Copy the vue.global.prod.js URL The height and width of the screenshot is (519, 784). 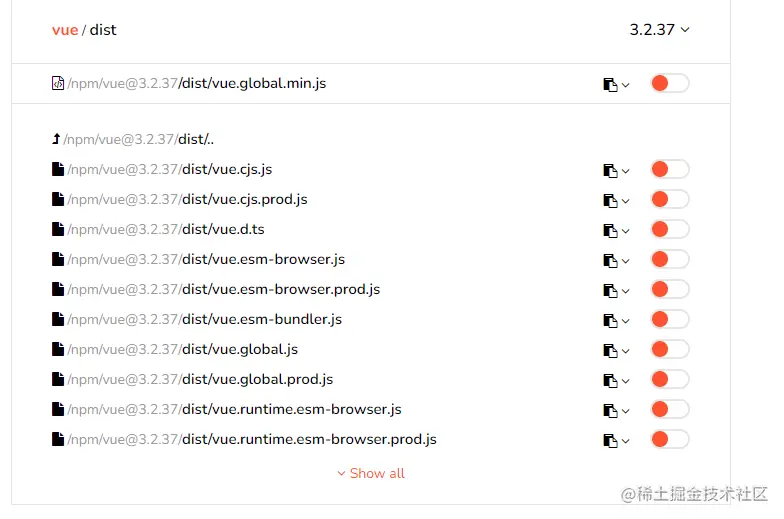(x=610, y=380)
